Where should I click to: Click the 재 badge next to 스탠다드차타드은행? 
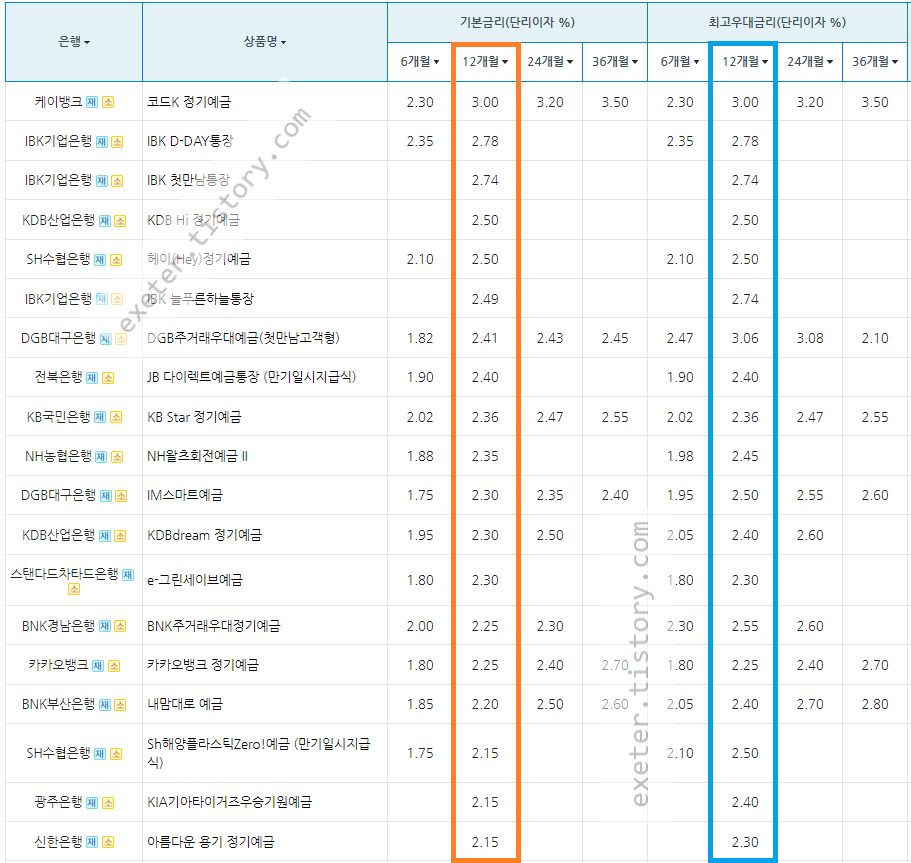click(128, 575)
